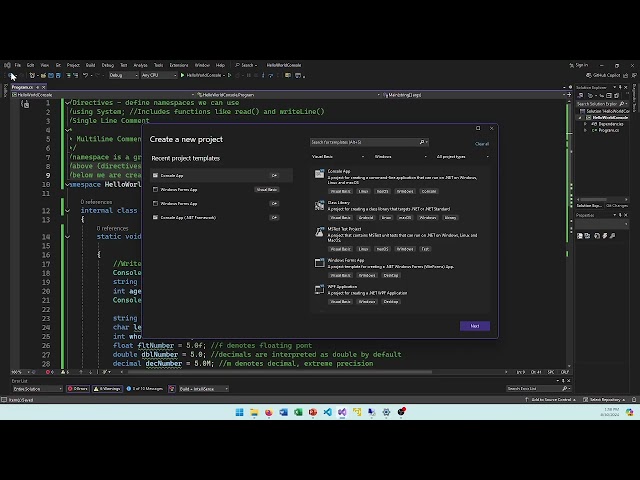
Task: Open Entire Solution scope dropdown
Action: [x=37, y=389]
